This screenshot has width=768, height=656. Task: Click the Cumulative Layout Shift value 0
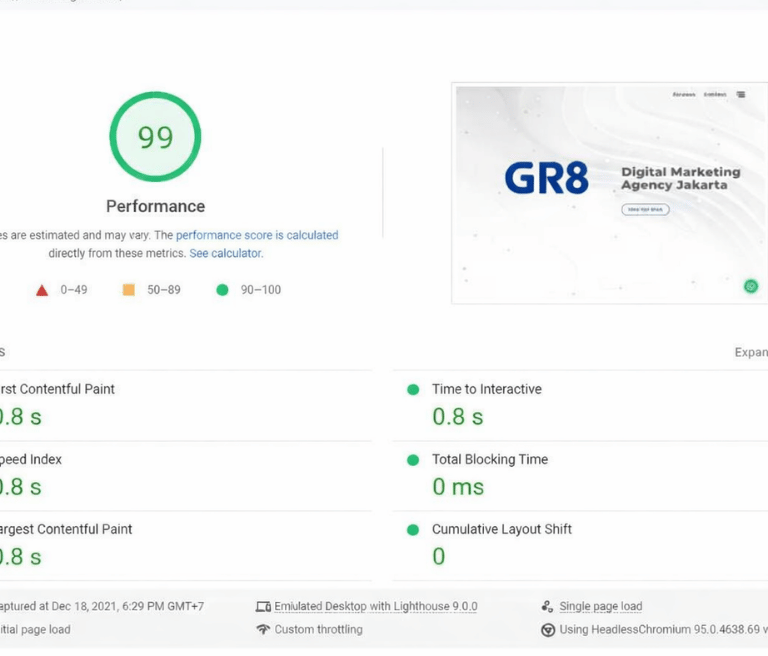point(439,557)
